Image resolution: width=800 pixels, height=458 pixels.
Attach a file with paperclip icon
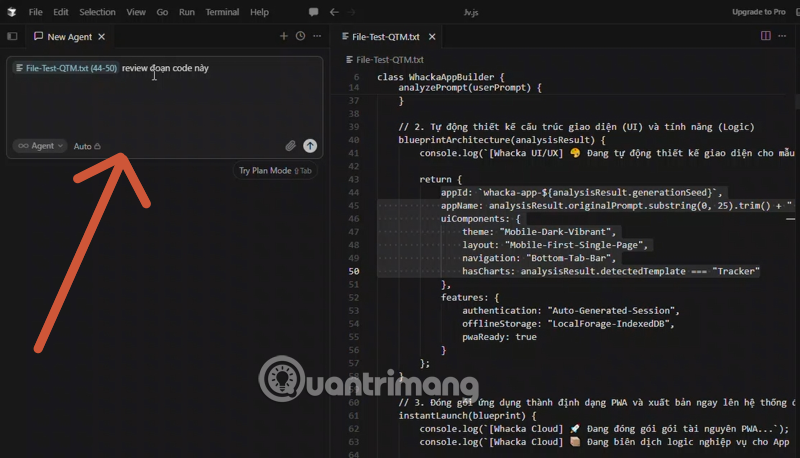click(x=290, y=146)
